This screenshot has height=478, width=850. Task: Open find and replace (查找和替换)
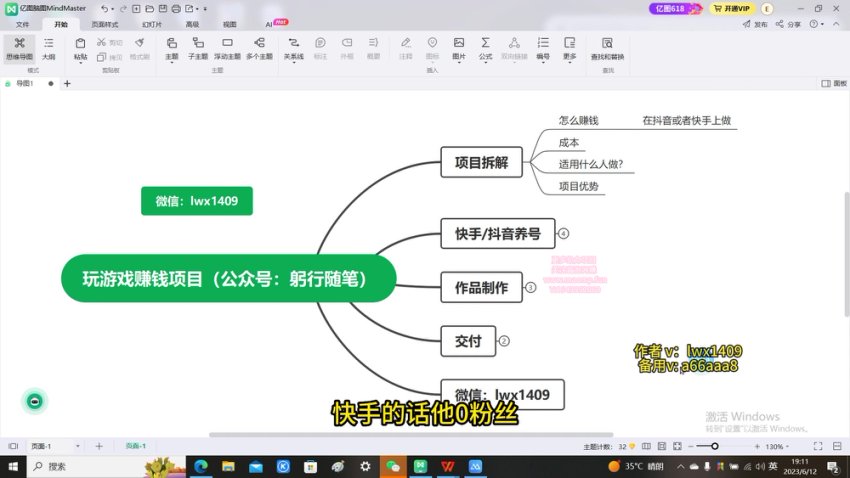607,48
